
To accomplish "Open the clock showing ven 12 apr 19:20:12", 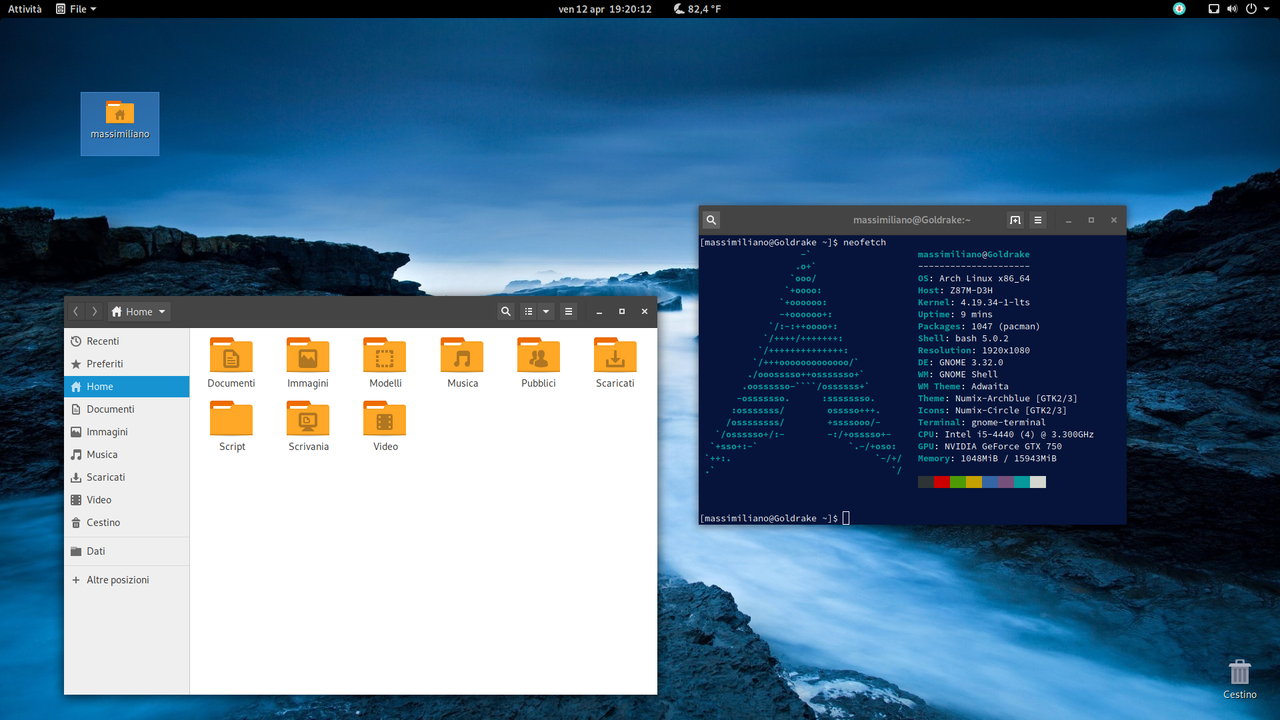I will pos(605,9).
